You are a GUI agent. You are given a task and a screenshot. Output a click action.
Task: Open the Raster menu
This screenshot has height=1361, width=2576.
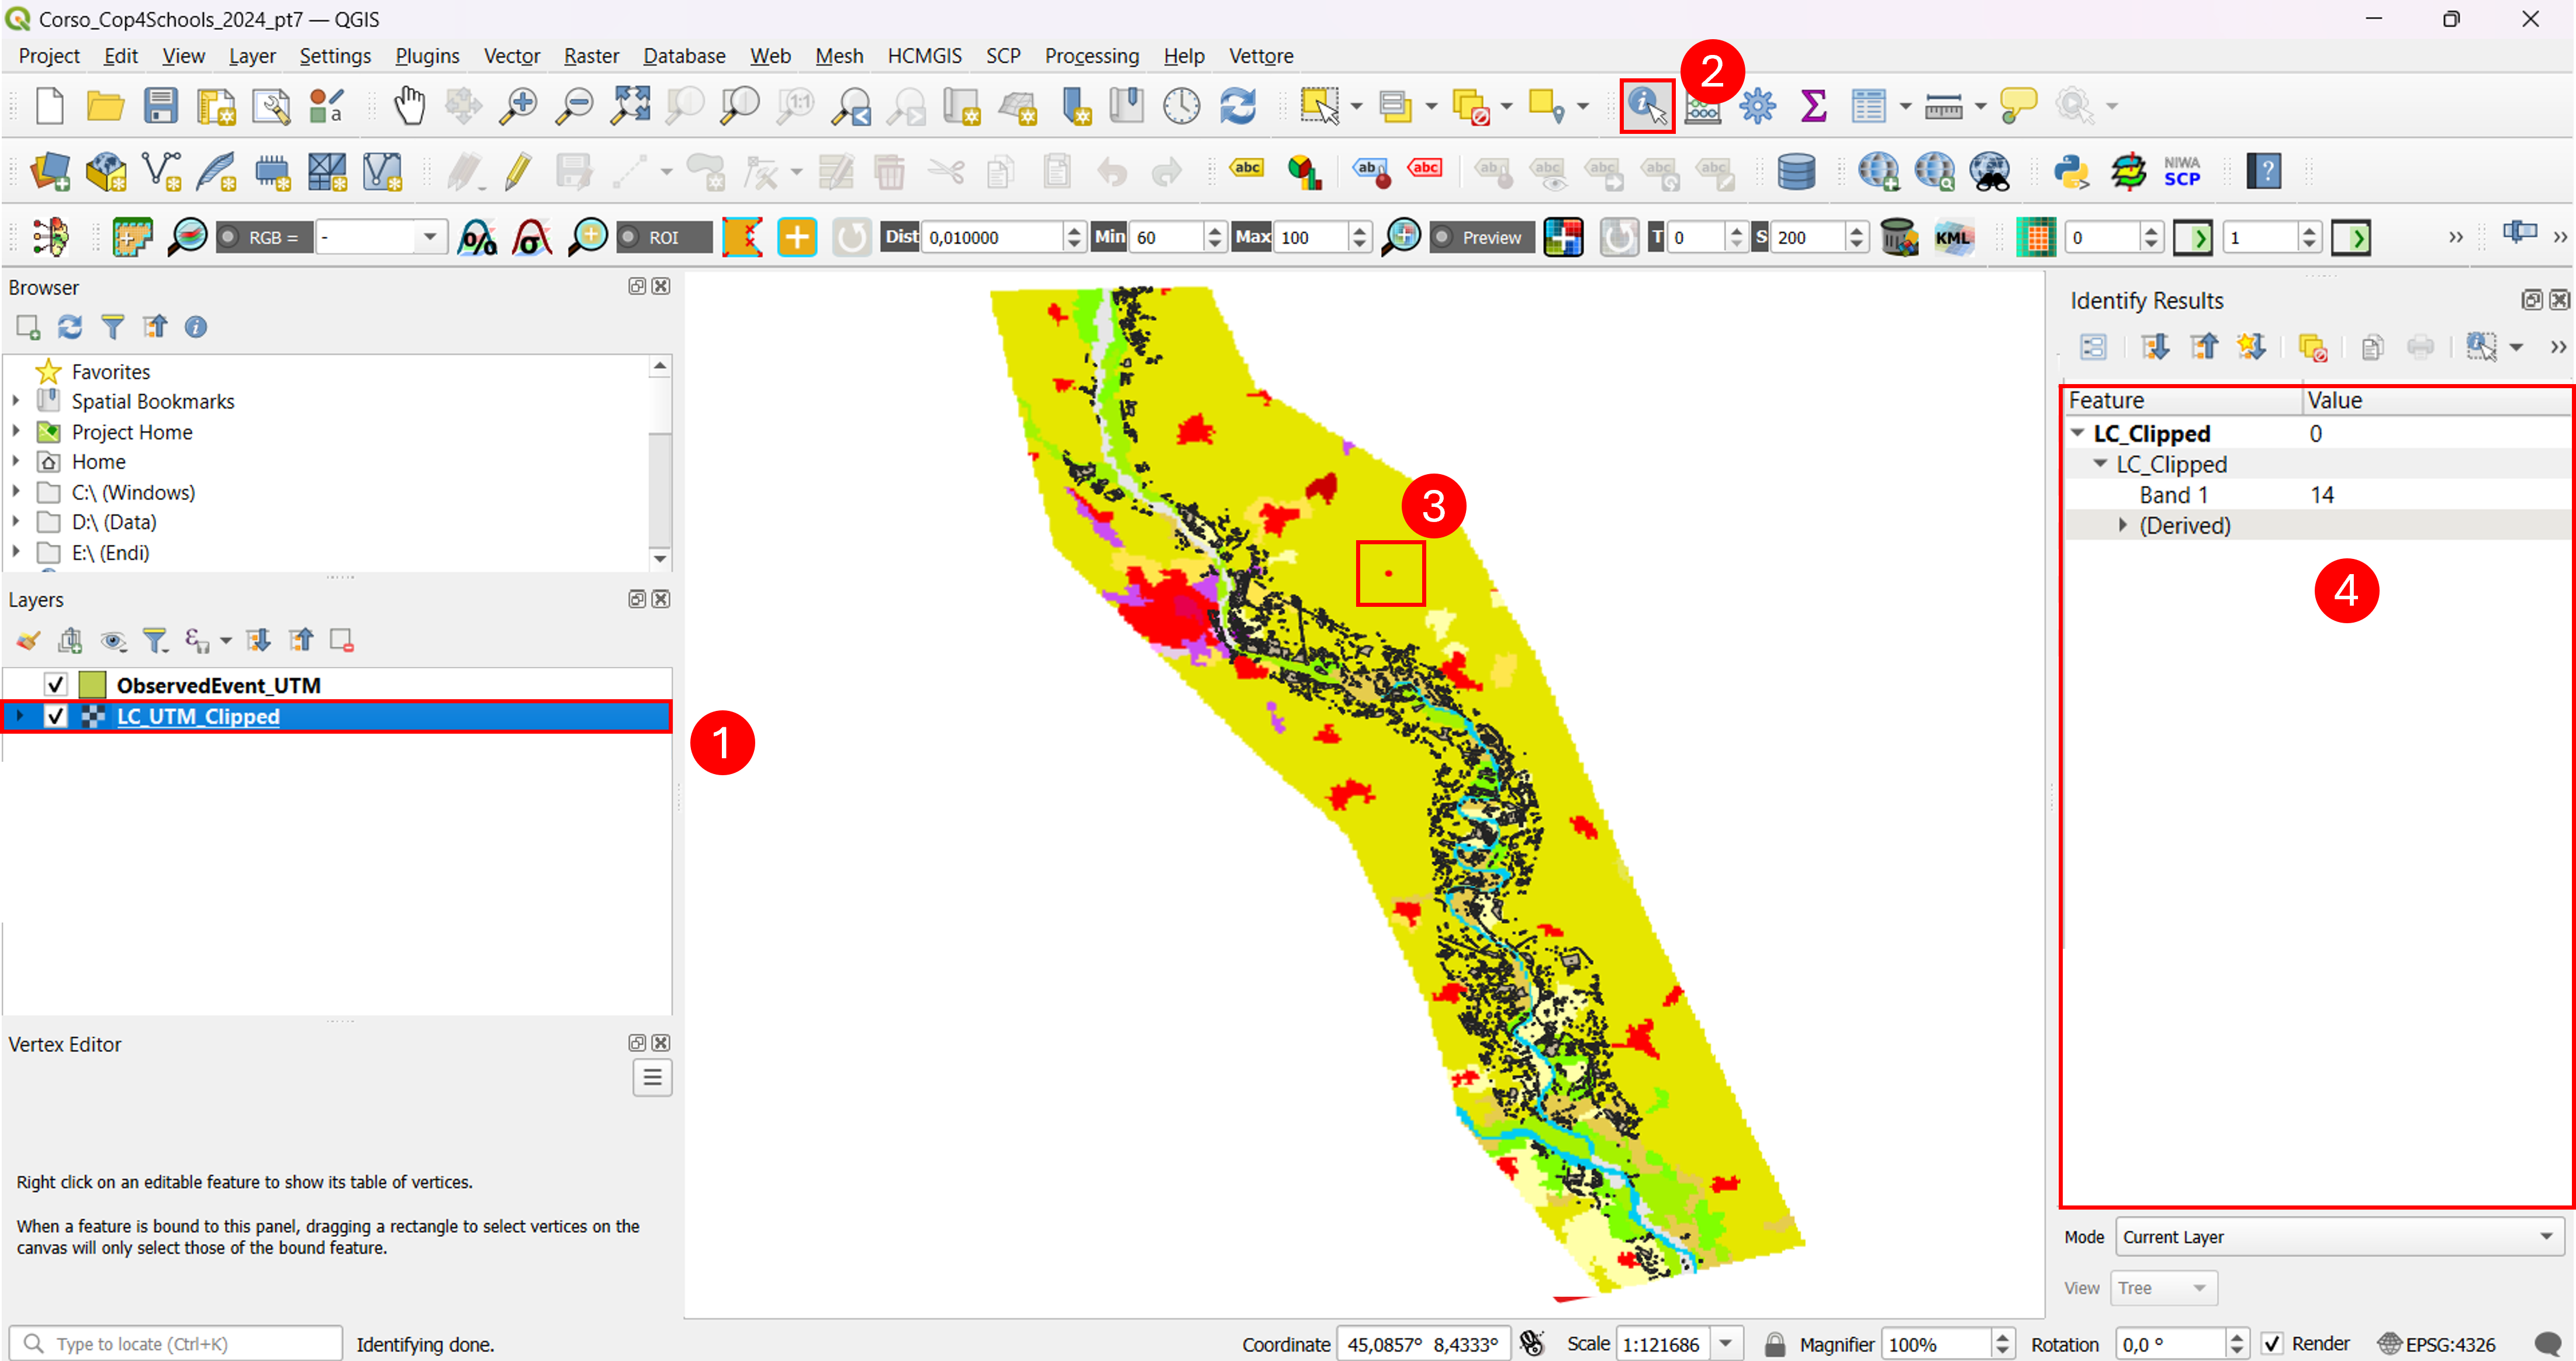click(x=591, y=56)
